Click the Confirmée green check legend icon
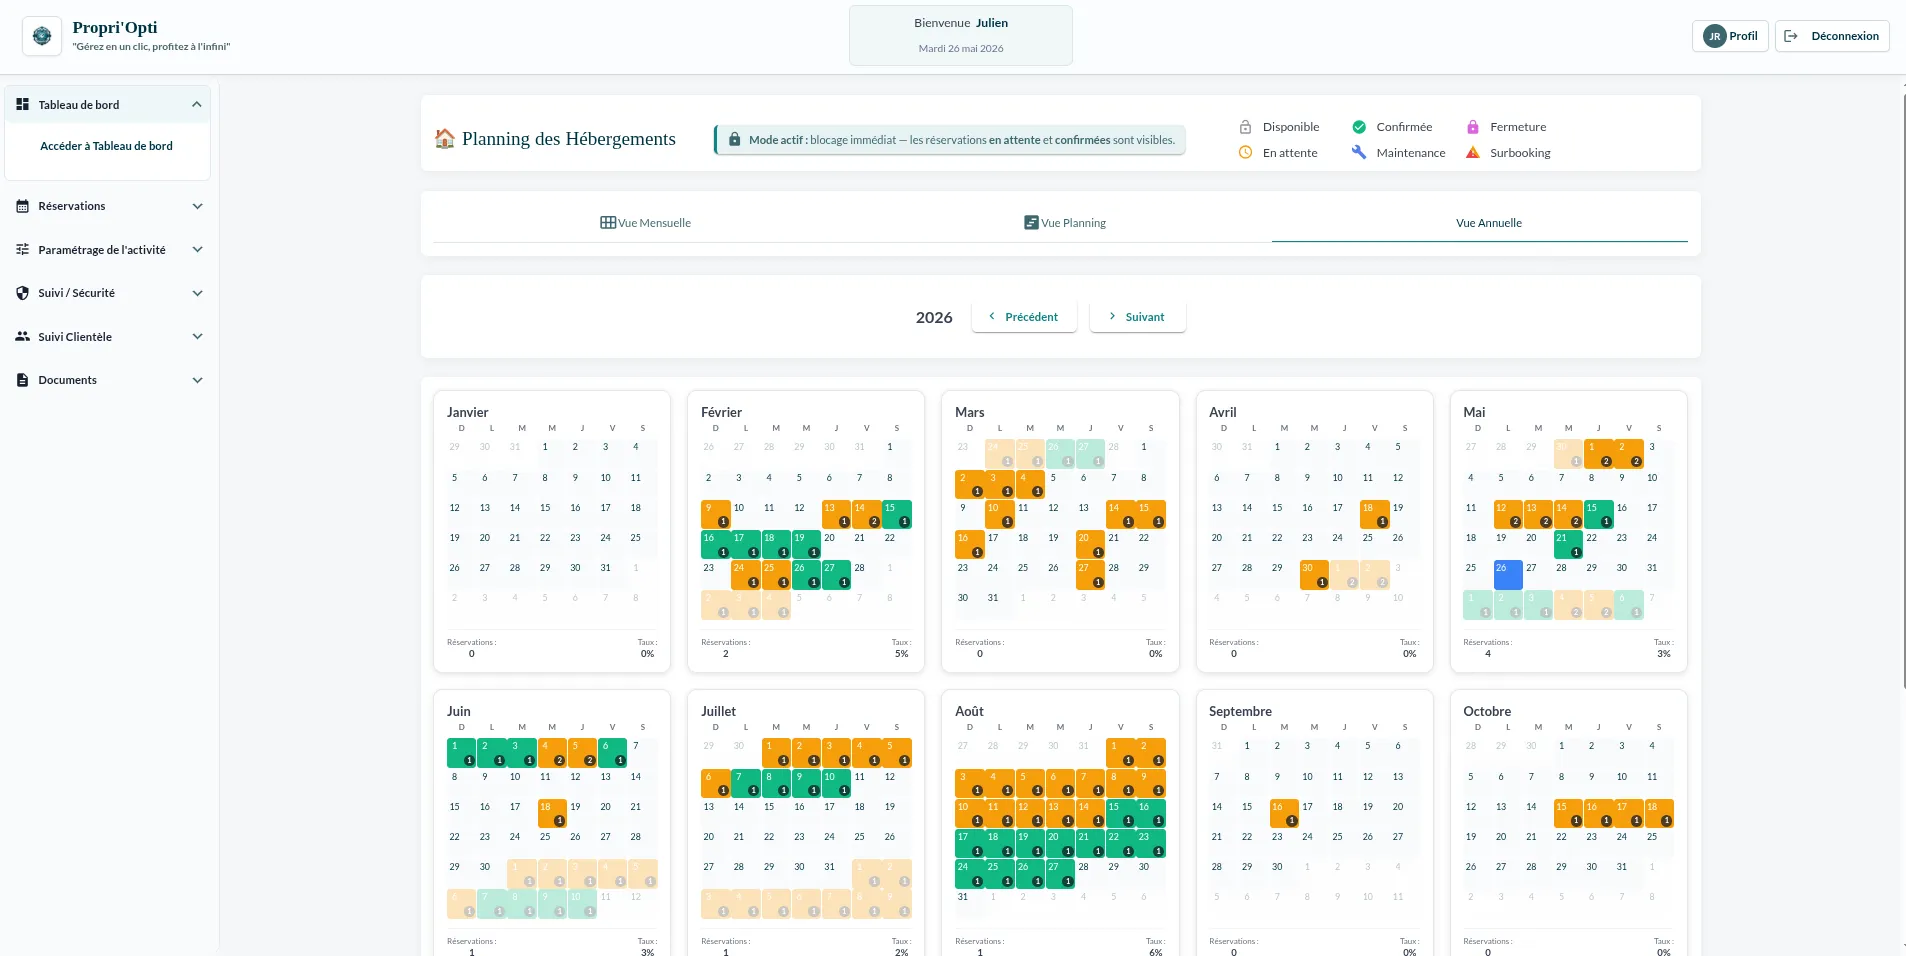1906x956 pixels. click(1359, 127)
